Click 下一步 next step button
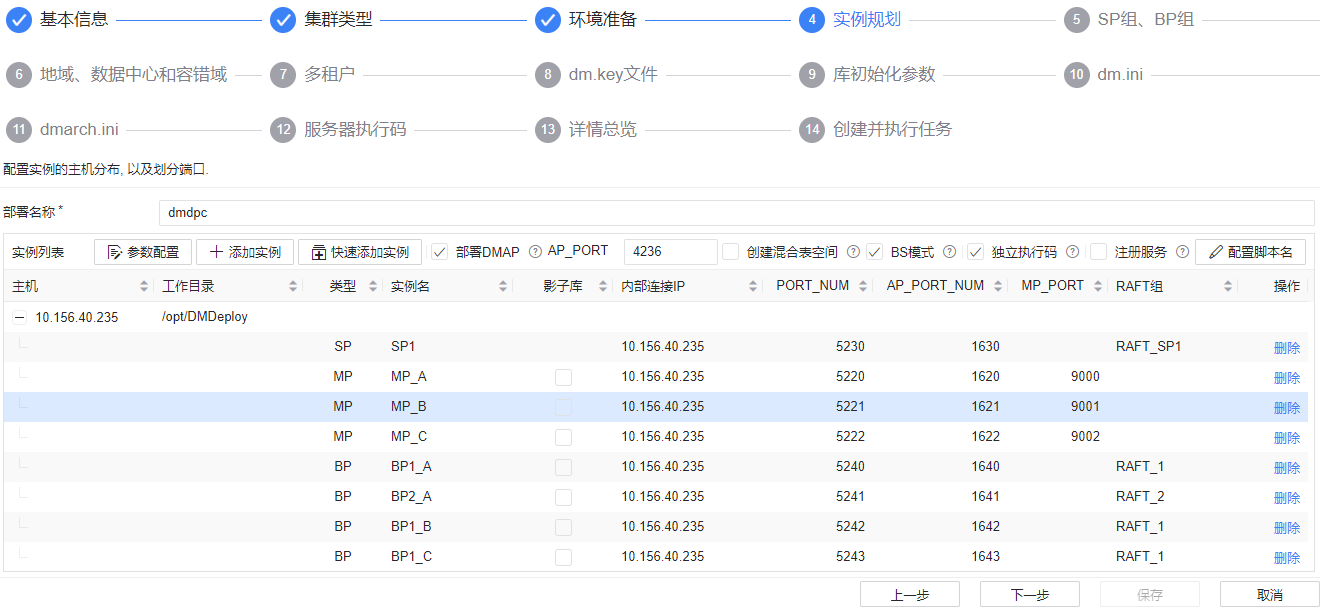 click(x=1030, y=594)
